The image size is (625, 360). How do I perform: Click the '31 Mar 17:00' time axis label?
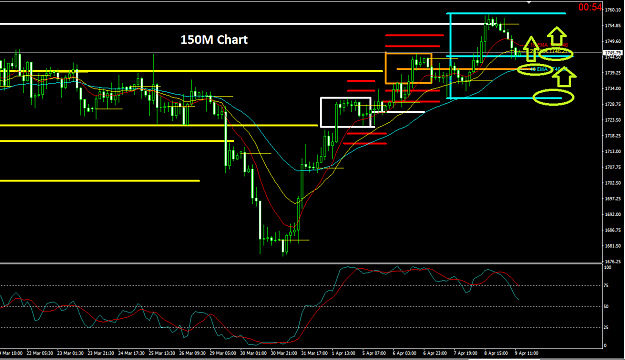315,353
